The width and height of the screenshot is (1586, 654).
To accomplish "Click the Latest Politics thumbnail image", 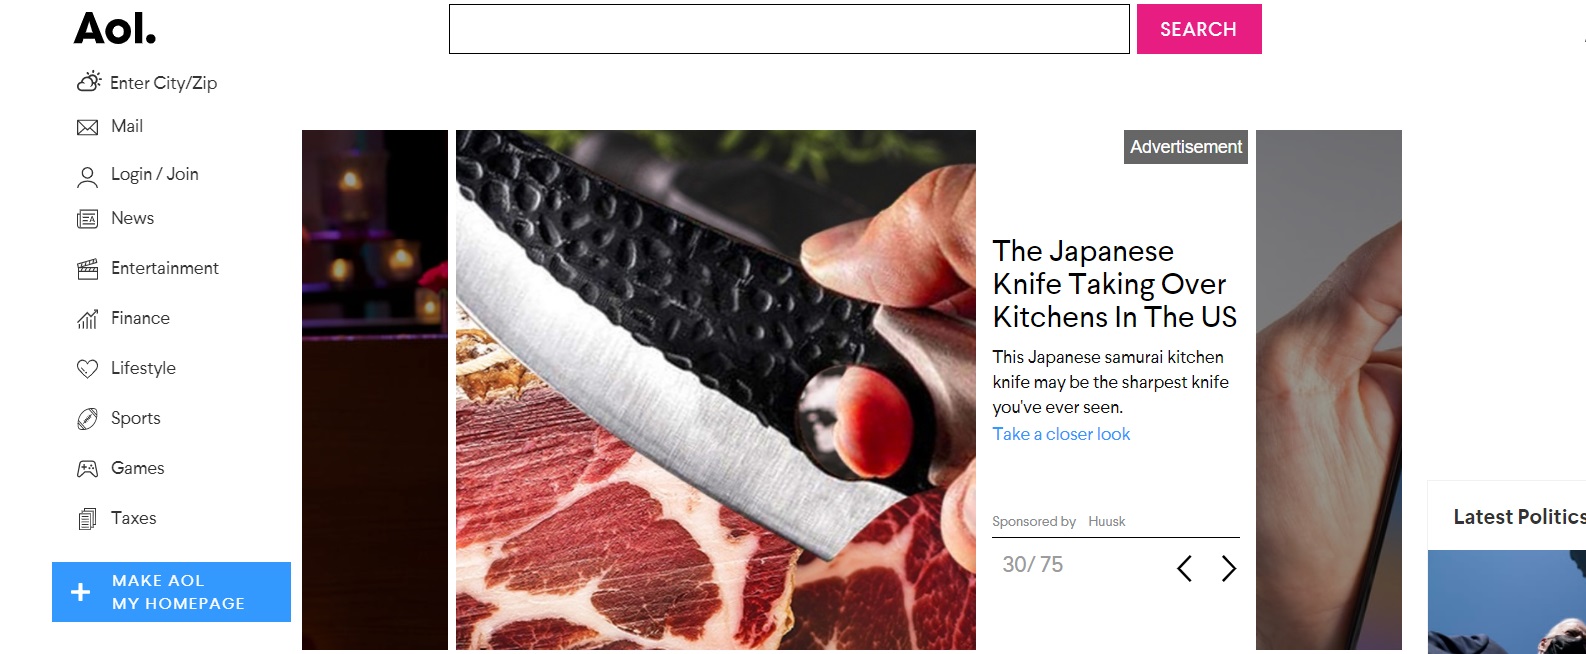I will 1507,602.
